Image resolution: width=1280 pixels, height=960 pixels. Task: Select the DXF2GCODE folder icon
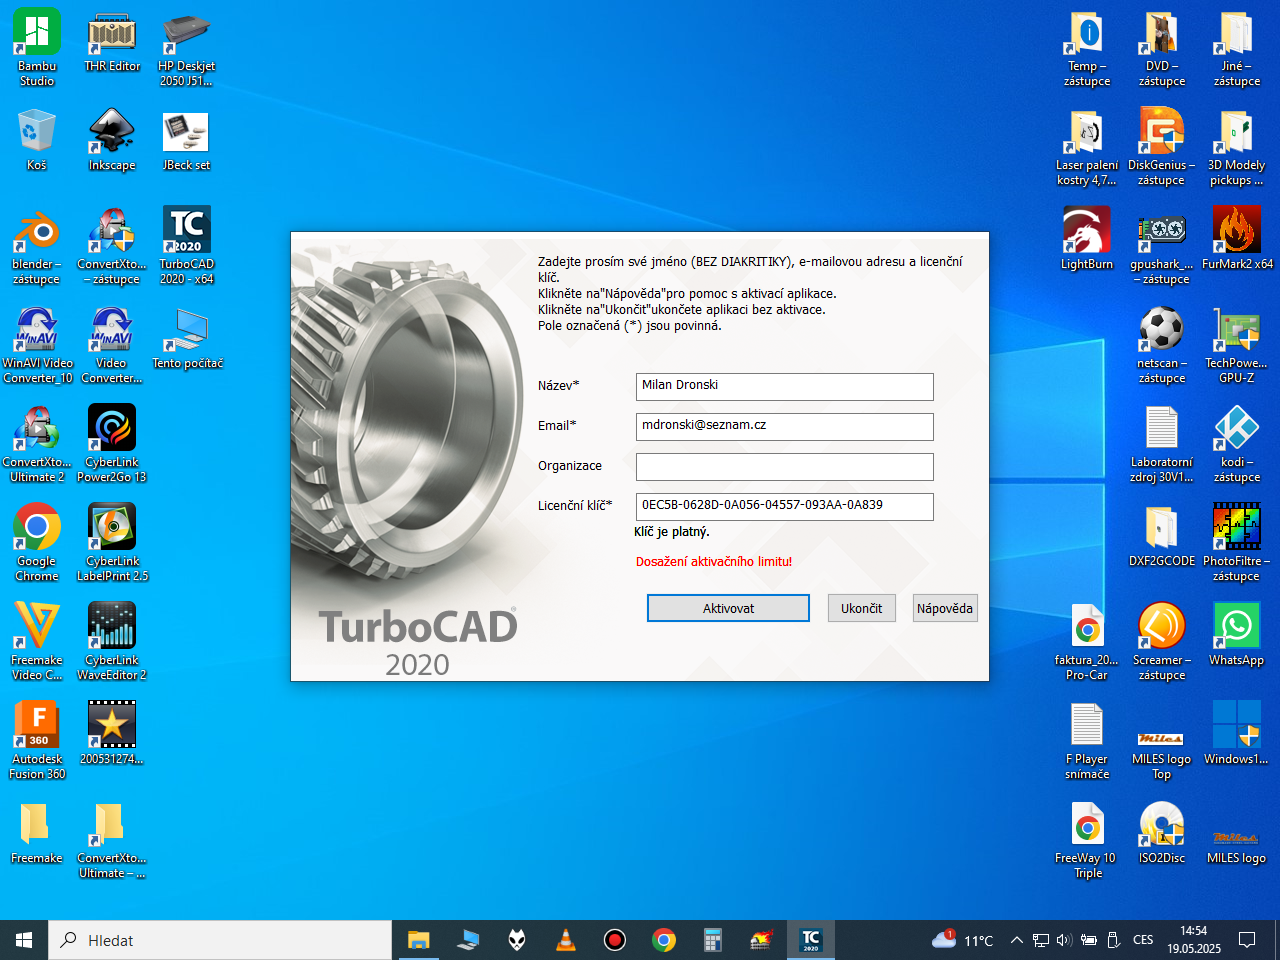point(1162,537)
